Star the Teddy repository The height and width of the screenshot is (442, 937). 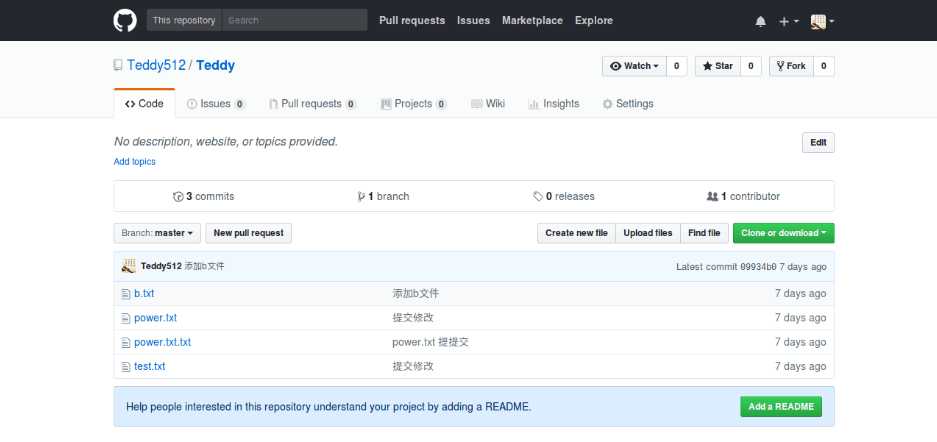pyautogui.click(x=718, y=66)
